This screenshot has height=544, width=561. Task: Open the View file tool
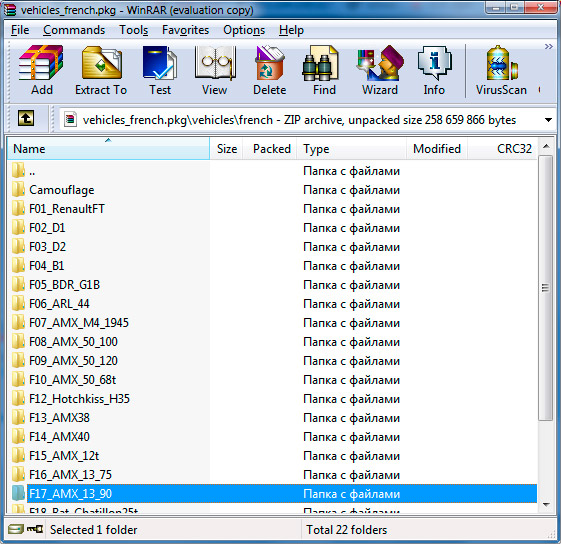point(215,70)
